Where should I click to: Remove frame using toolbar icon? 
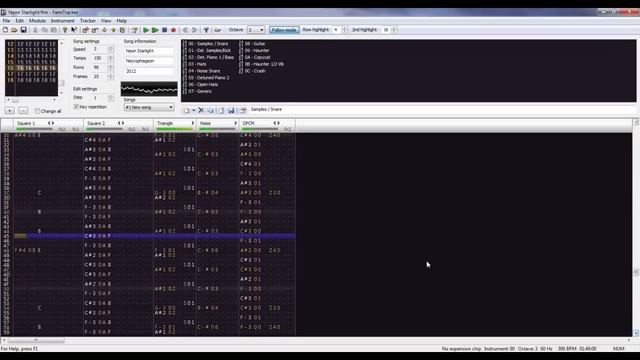pos(95,30)
